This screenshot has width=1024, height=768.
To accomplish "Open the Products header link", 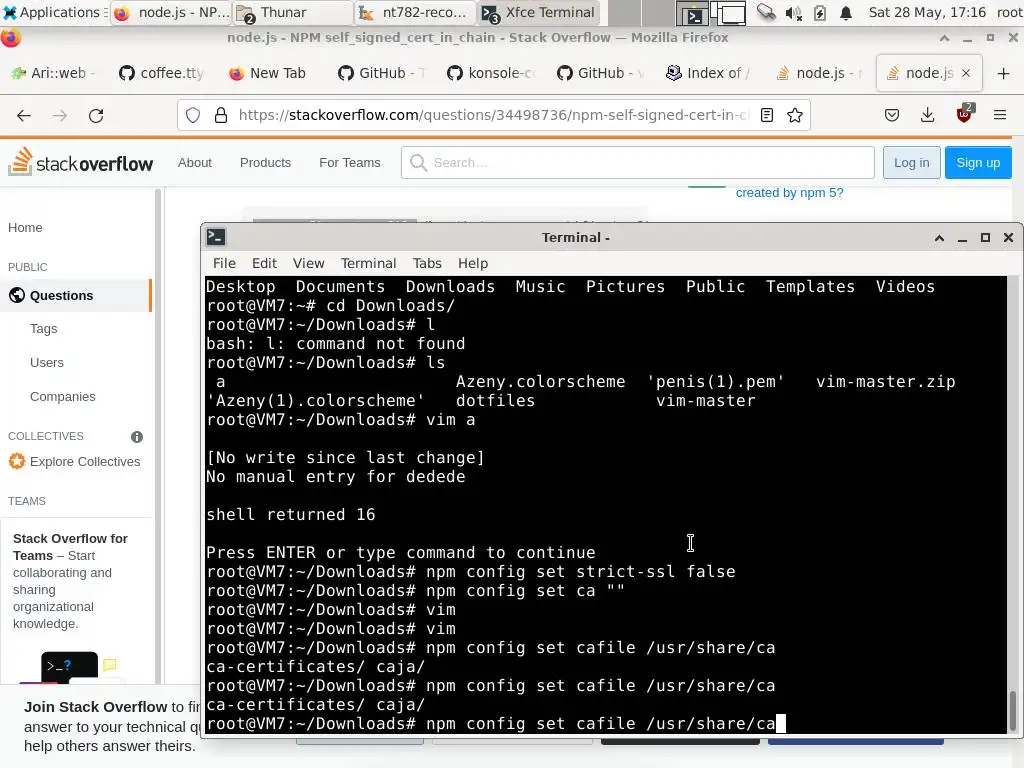I will pyautogui.click(x=265, y=163).
